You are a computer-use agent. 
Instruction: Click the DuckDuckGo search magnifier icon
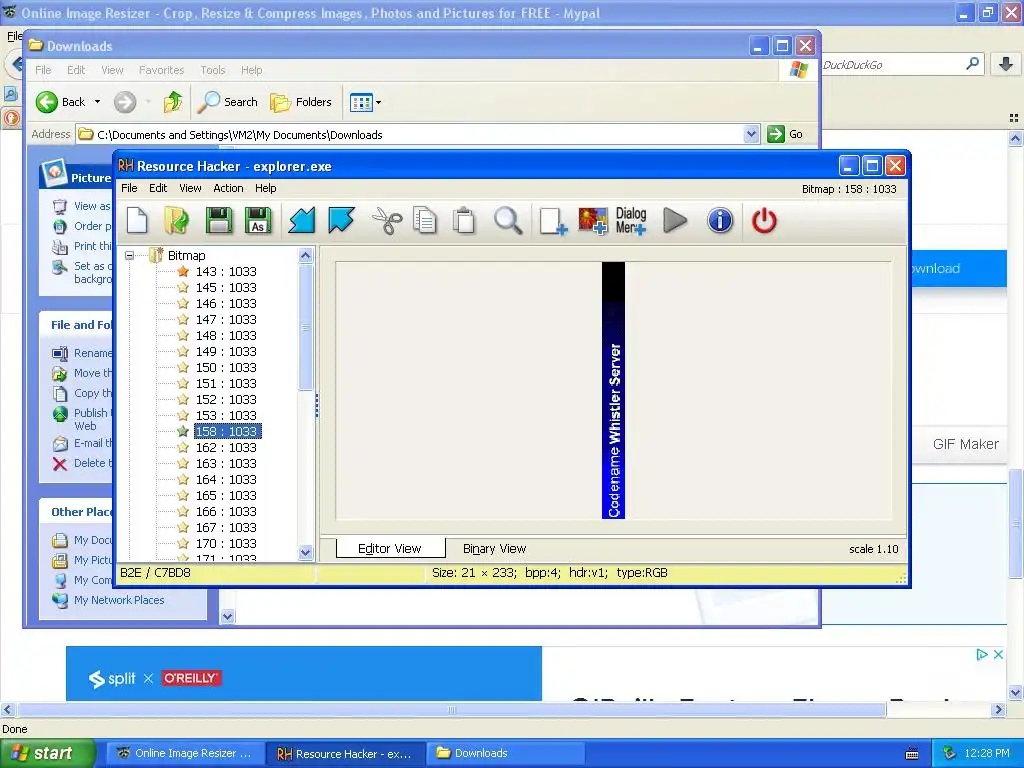(x=972, y=64)
